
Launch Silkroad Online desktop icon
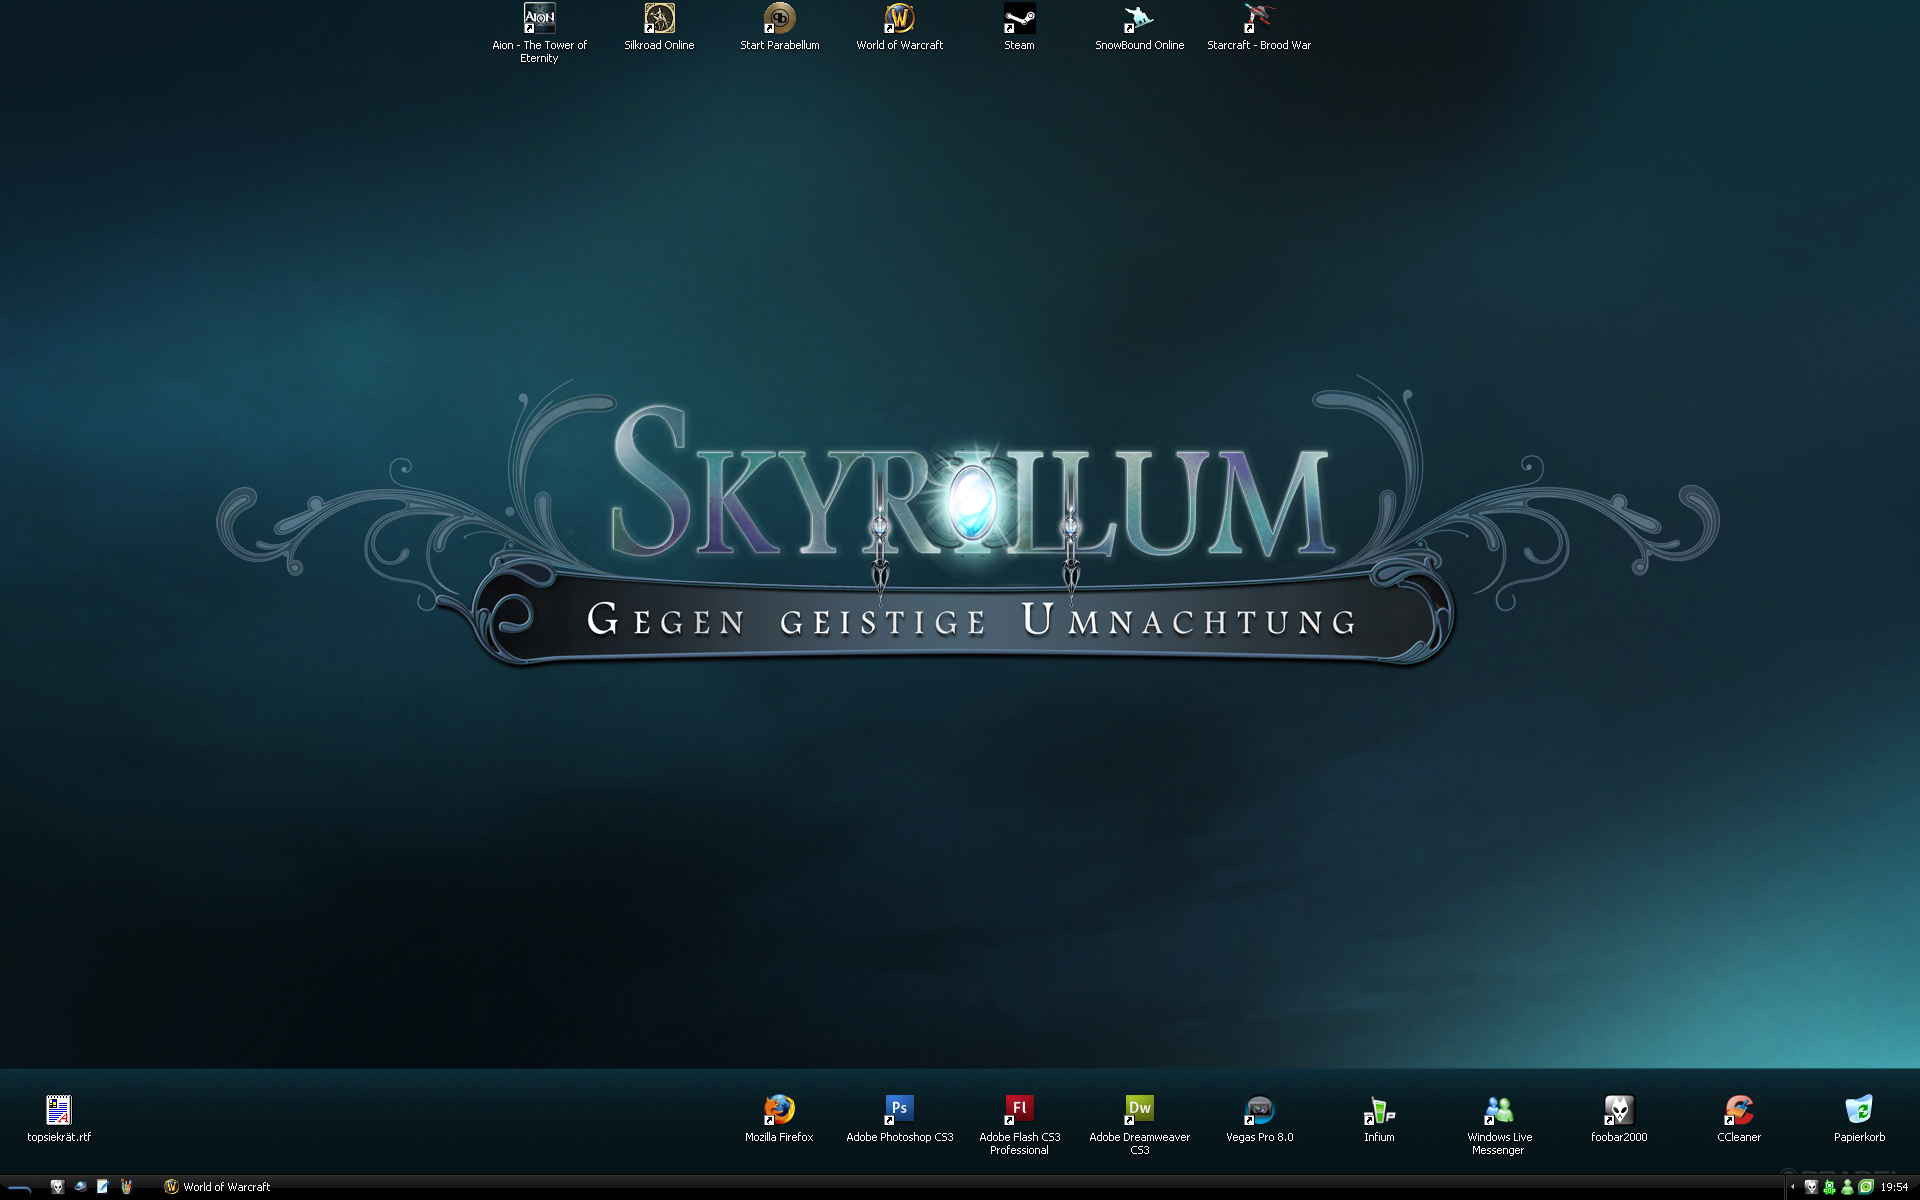(x=659, y=19)
